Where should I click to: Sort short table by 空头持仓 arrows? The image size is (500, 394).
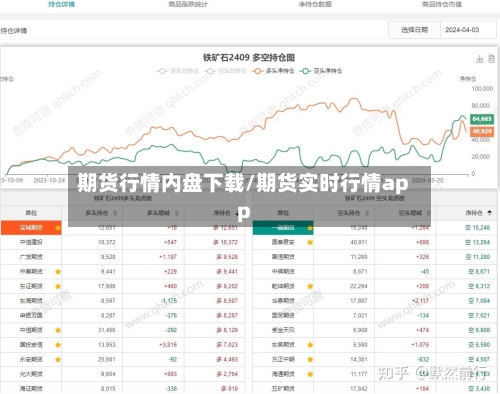pyautogui.click(x=367, y=213)
